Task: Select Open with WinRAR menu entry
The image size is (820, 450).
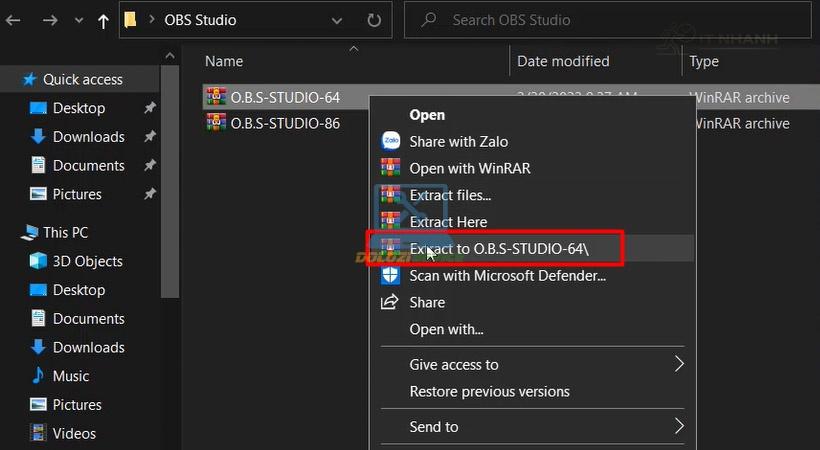Action: [x=469, y=168]
